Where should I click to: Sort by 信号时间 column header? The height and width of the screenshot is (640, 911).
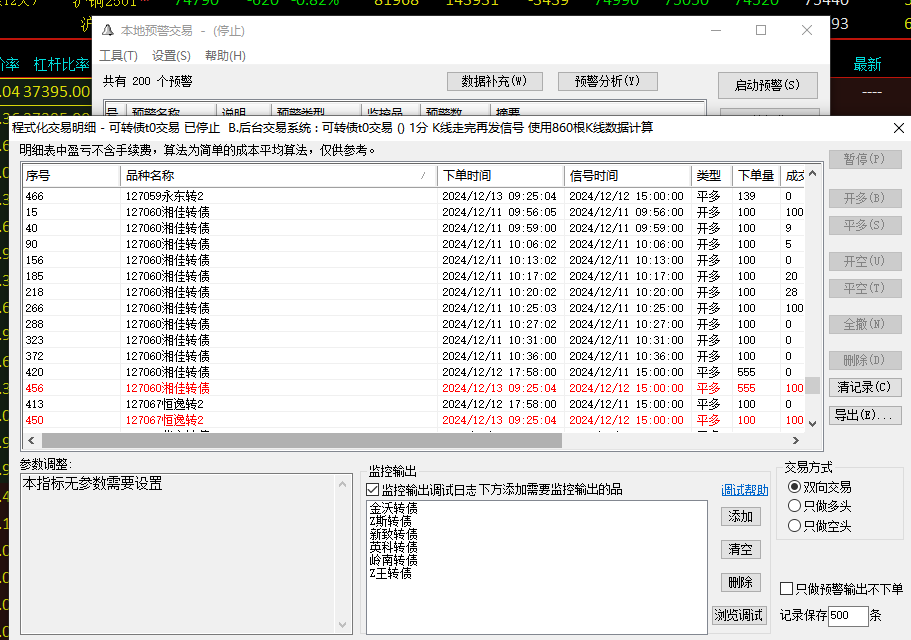(627, 175)
